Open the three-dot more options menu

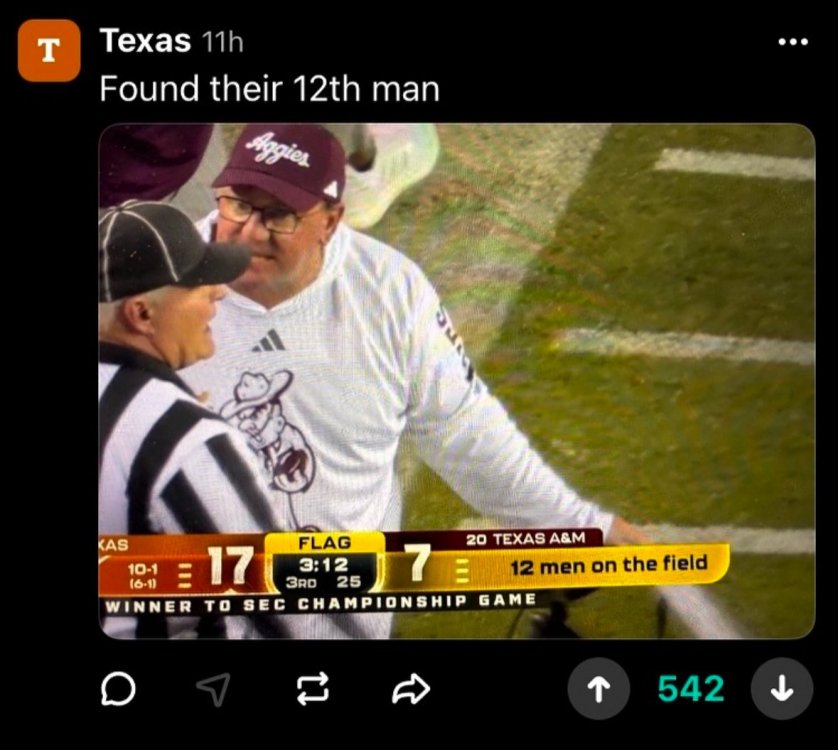point(792,42)
